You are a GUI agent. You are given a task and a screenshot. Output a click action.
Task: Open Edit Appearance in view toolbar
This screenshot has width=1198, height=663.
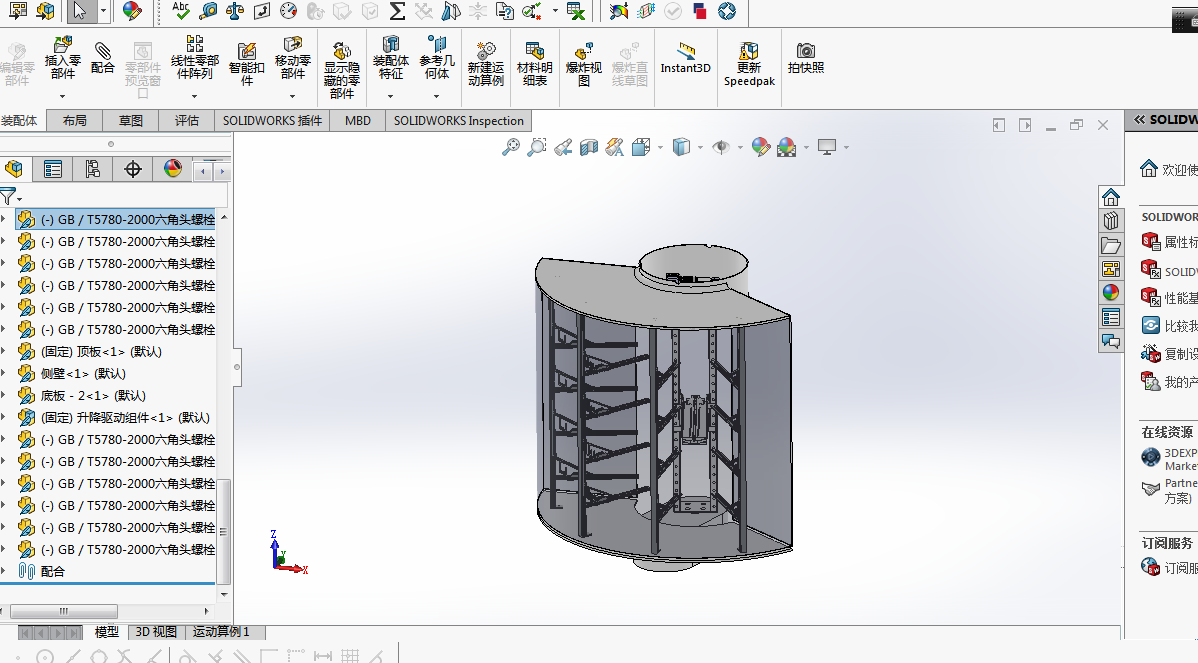coord(760,147)
